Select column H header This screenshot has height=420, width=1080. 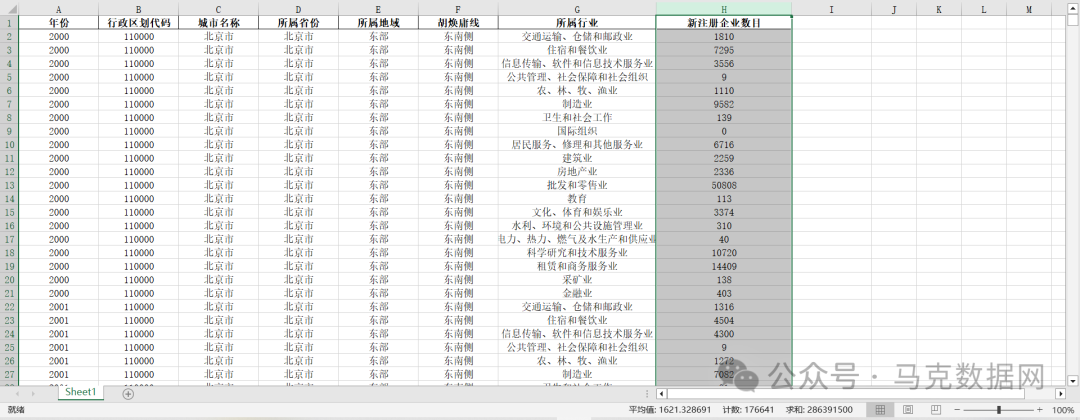724,10
